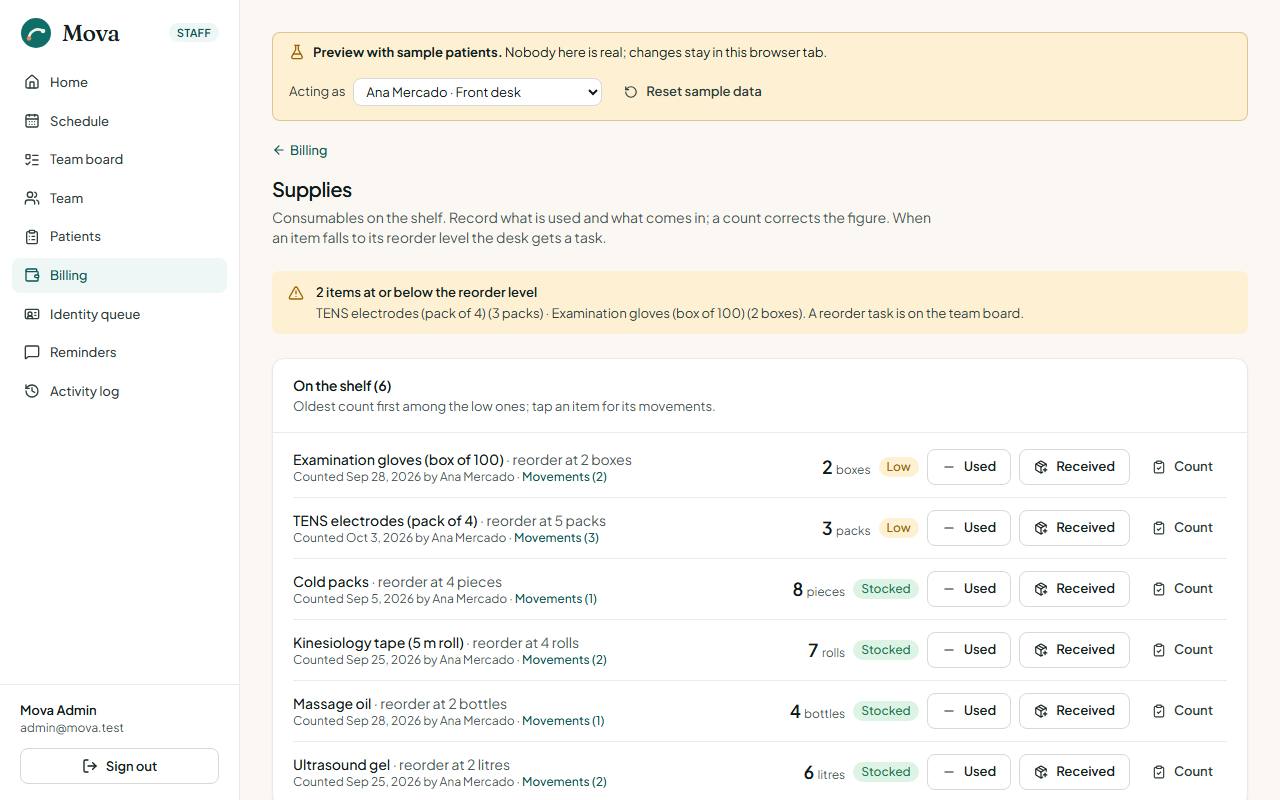
Task: Record Used for TENS electrodes
Action: point(969,528)
